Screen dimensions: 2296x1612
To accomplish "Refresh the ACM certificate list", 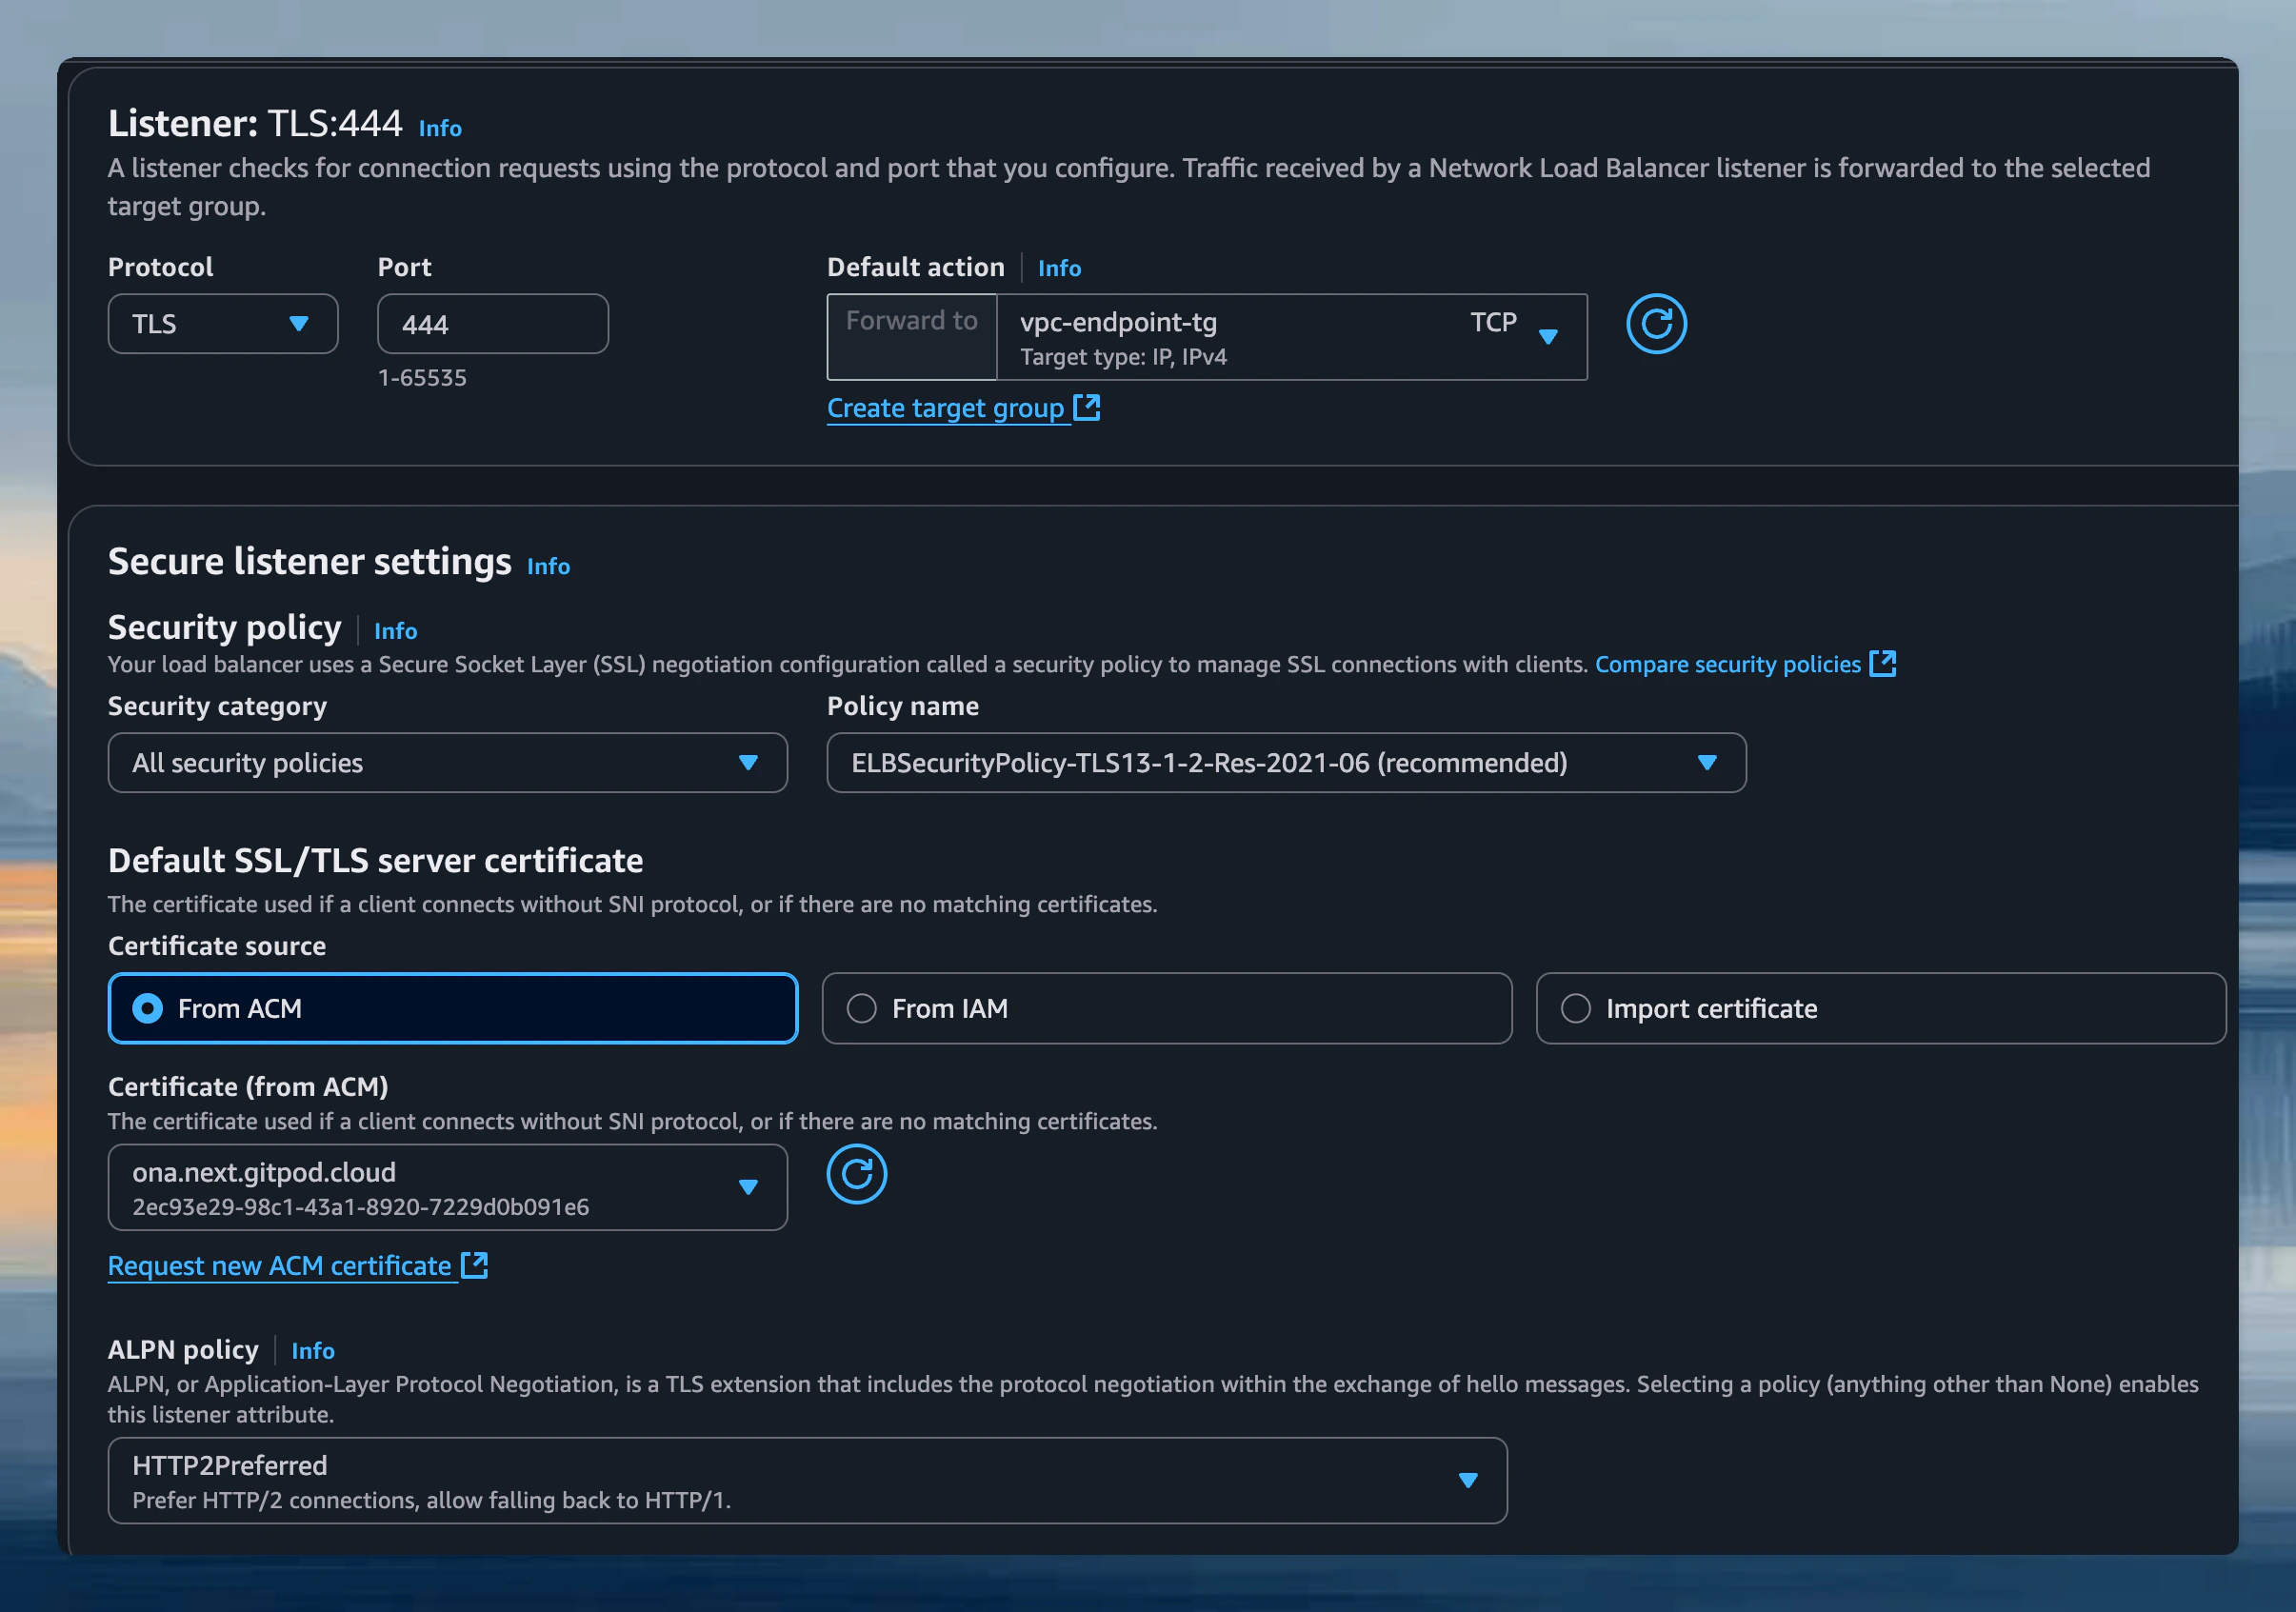I will (x=857, y=1175).
